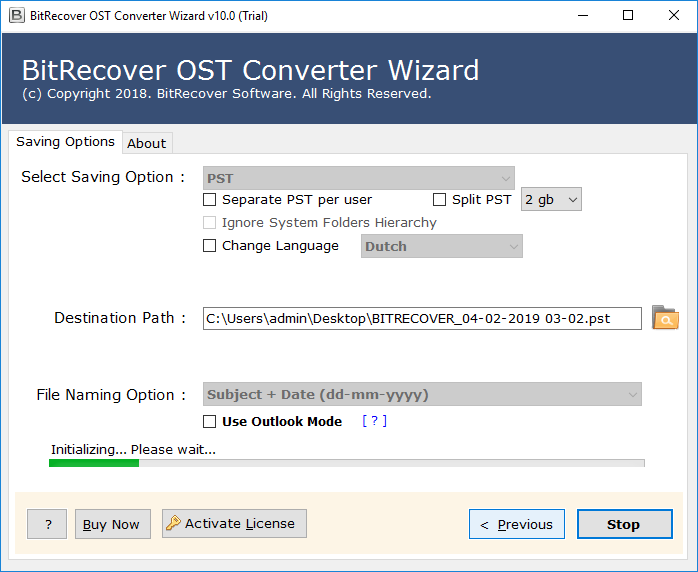Click the Initializing... Please wait... status text
Image resolution: width=698 pixels, height=572 pixels.
133,450
